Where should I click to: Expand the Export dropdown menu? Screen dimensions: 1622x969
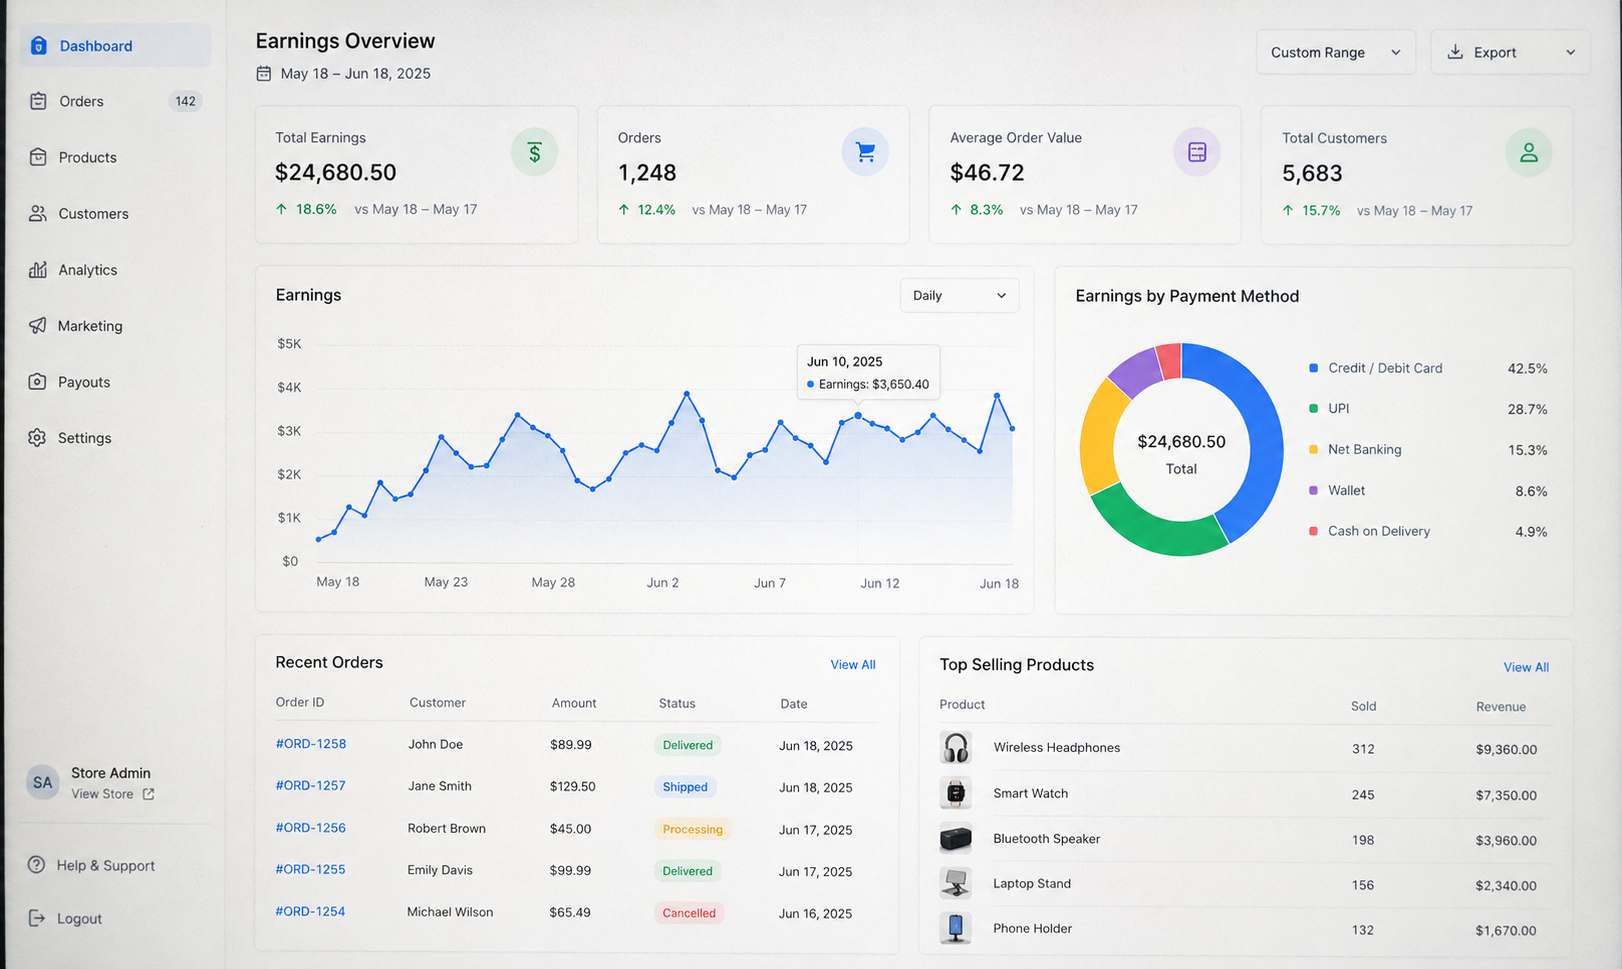coord(1510,52)
